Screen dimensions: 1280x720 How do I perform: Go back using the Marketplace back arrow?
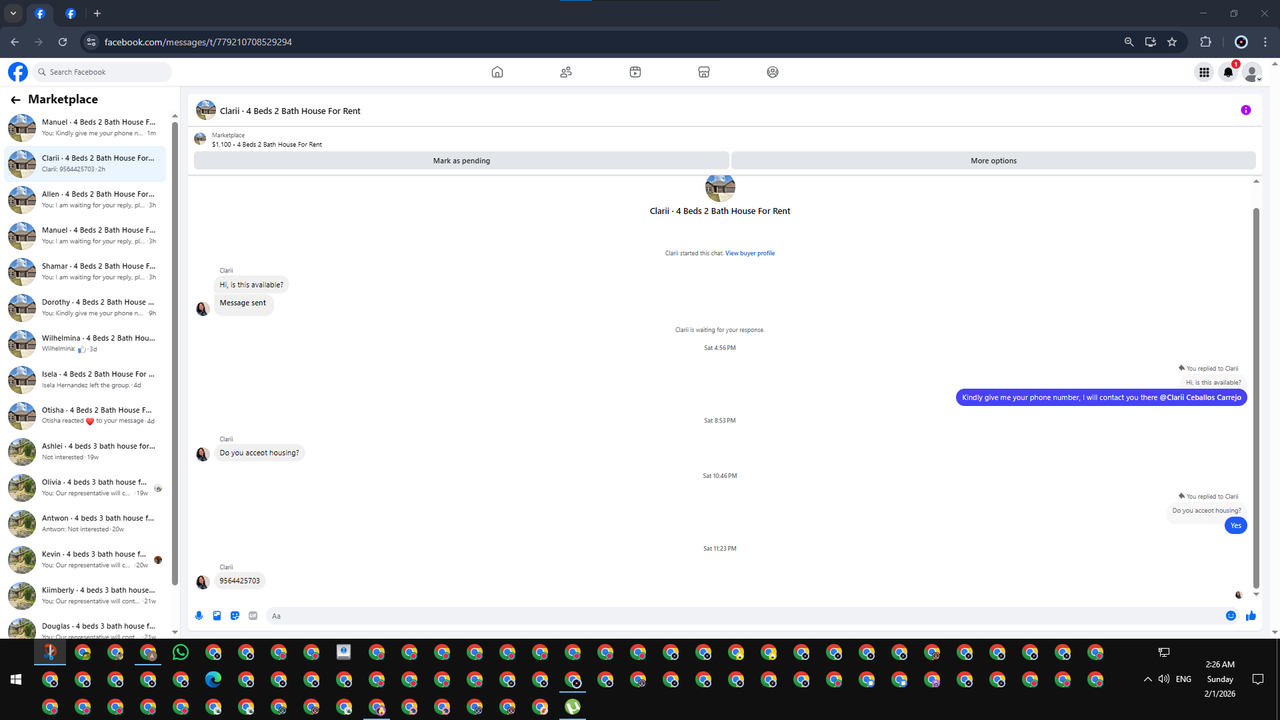coord(16,100)
